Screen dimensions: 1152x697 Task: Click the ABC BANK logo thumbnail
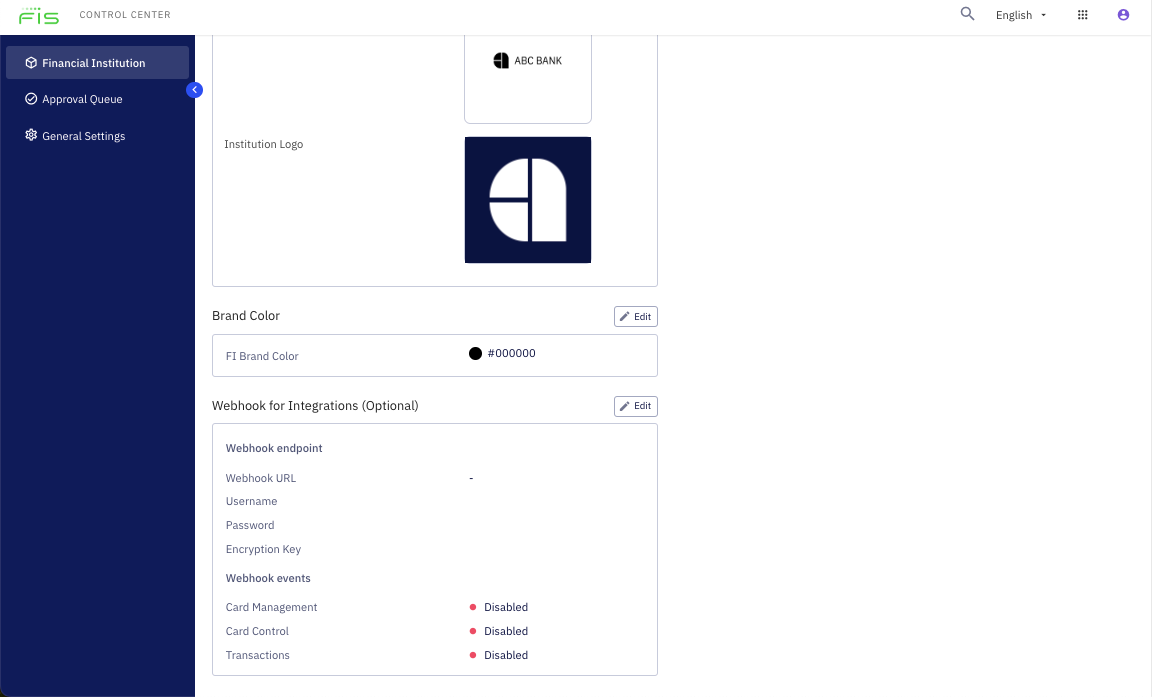click(528, 60)
